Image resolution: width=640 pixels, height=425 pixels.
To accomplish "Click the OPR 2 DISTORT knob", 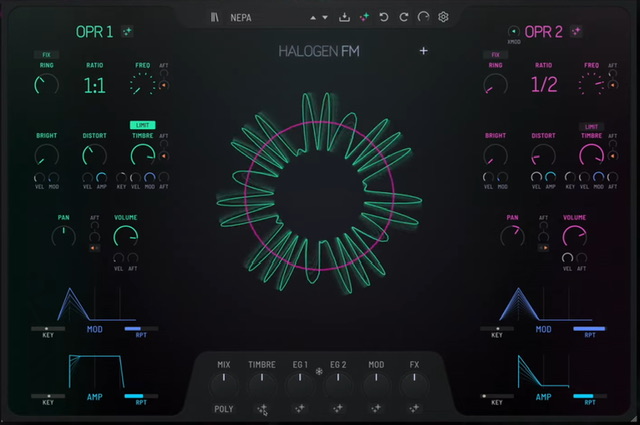I will [543, 156].
